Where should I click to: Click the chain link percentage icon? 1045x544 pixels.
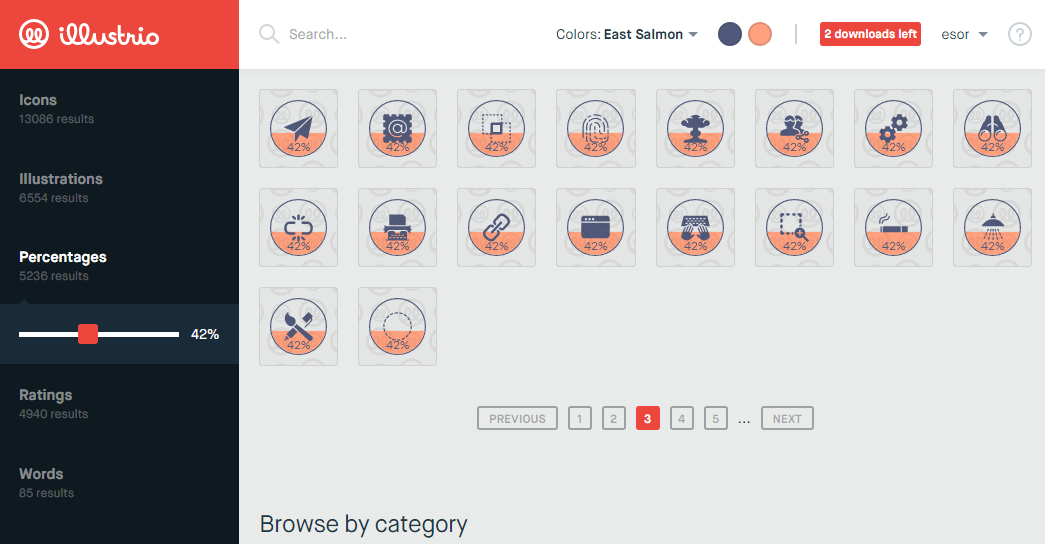click(496, 227)
